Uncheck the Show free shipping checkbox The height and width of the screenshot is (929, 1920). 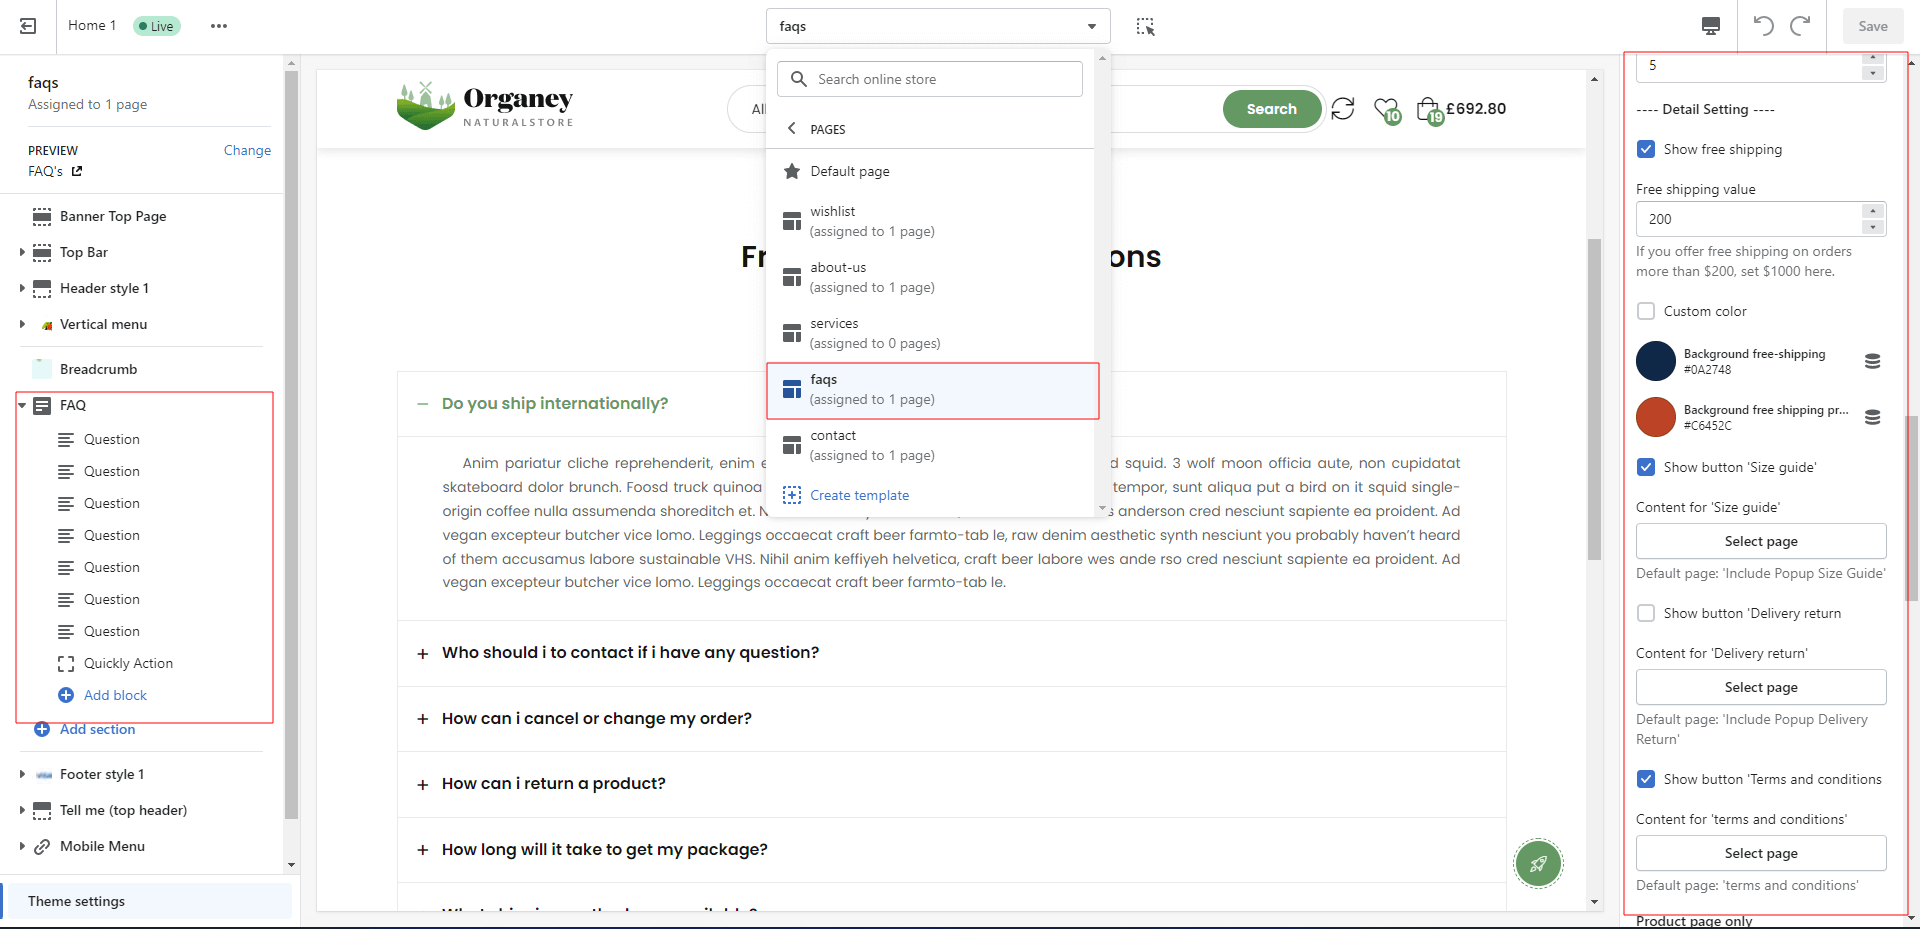pyautogui.click(x=1646, y=149)
